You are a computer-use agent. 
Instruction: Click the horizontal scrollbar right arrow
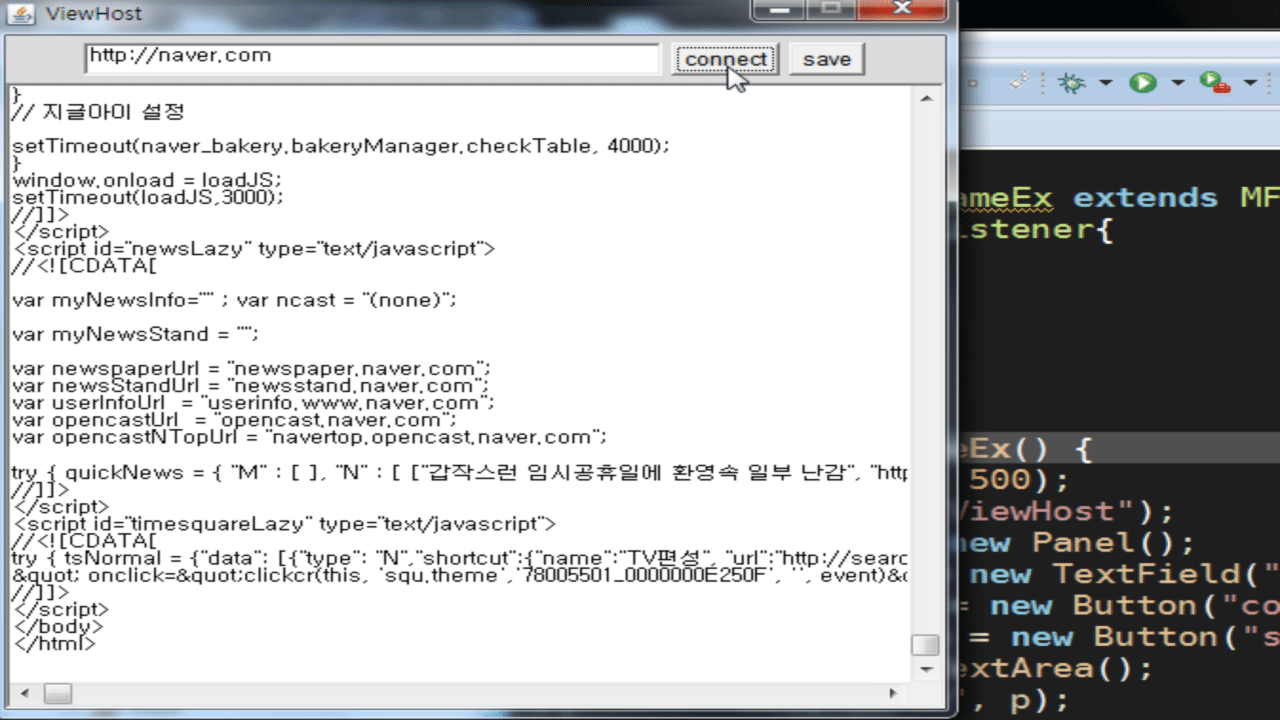893,693
